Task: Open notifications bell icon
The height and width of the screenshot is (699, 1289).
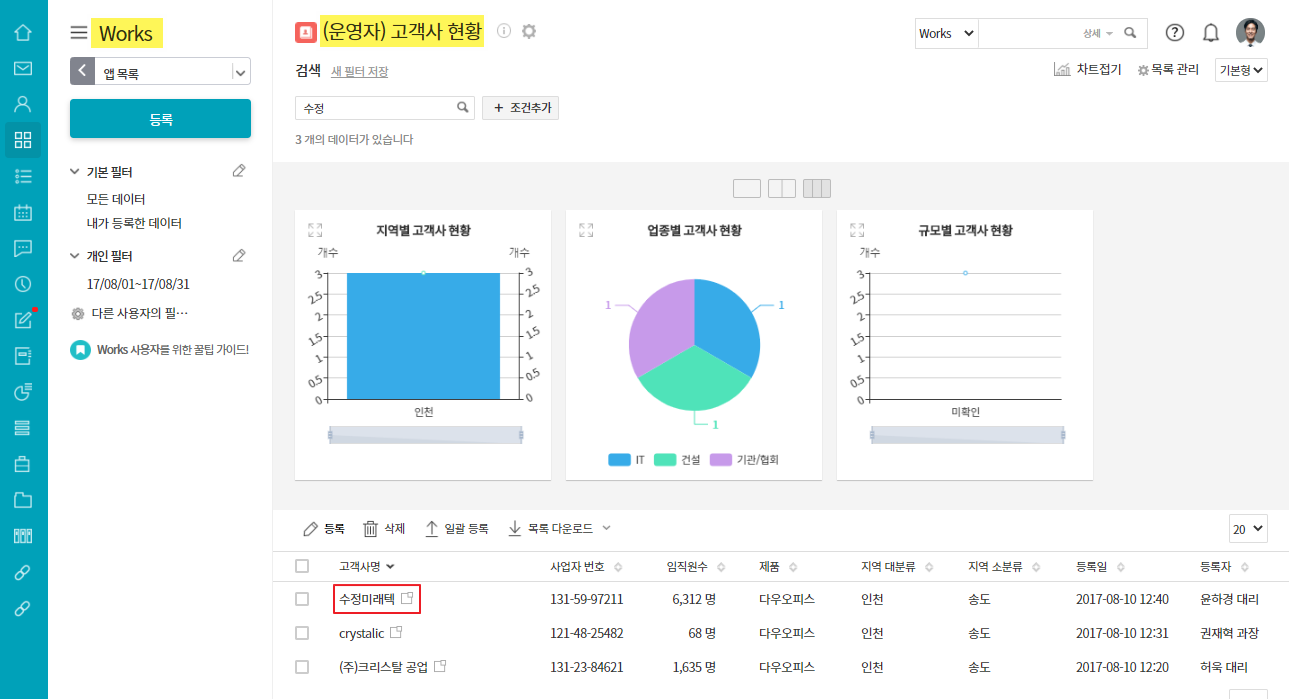Action: [1210, 33]
